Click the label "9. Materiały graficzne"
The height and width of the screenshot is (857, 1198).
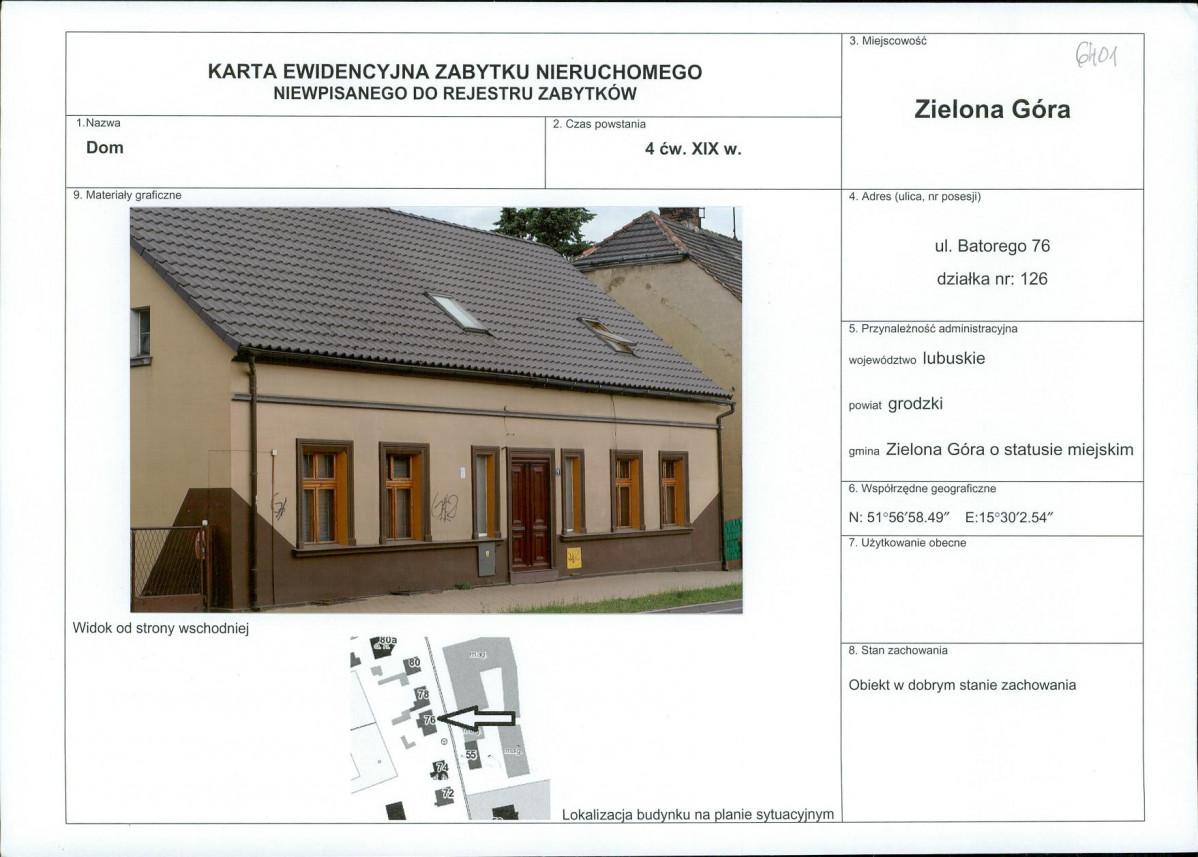[128, 196]
